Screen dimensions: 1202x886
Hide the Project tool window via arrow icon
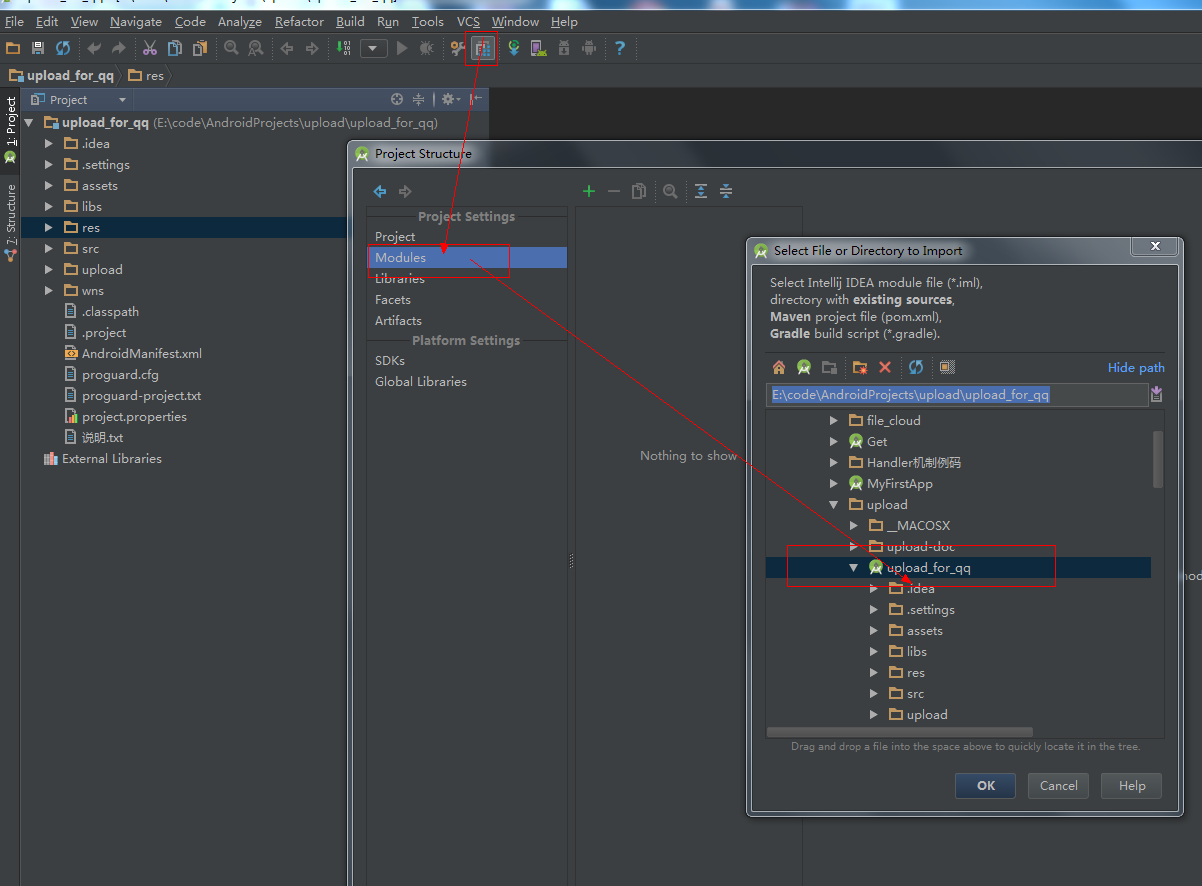476,99
